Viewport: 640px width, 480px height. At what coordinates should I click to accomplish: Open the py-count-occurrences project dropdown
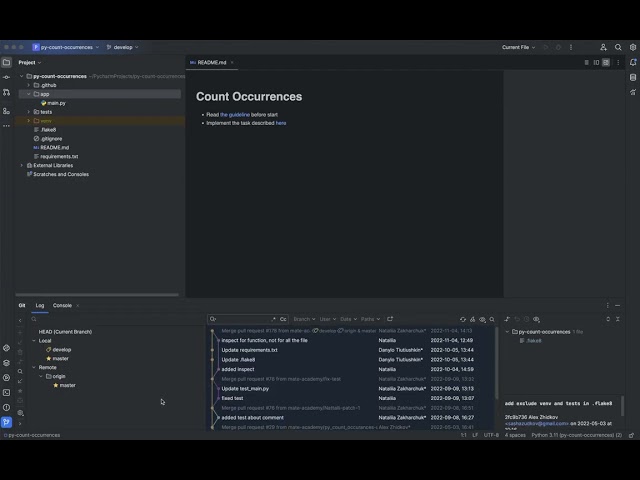66,47
